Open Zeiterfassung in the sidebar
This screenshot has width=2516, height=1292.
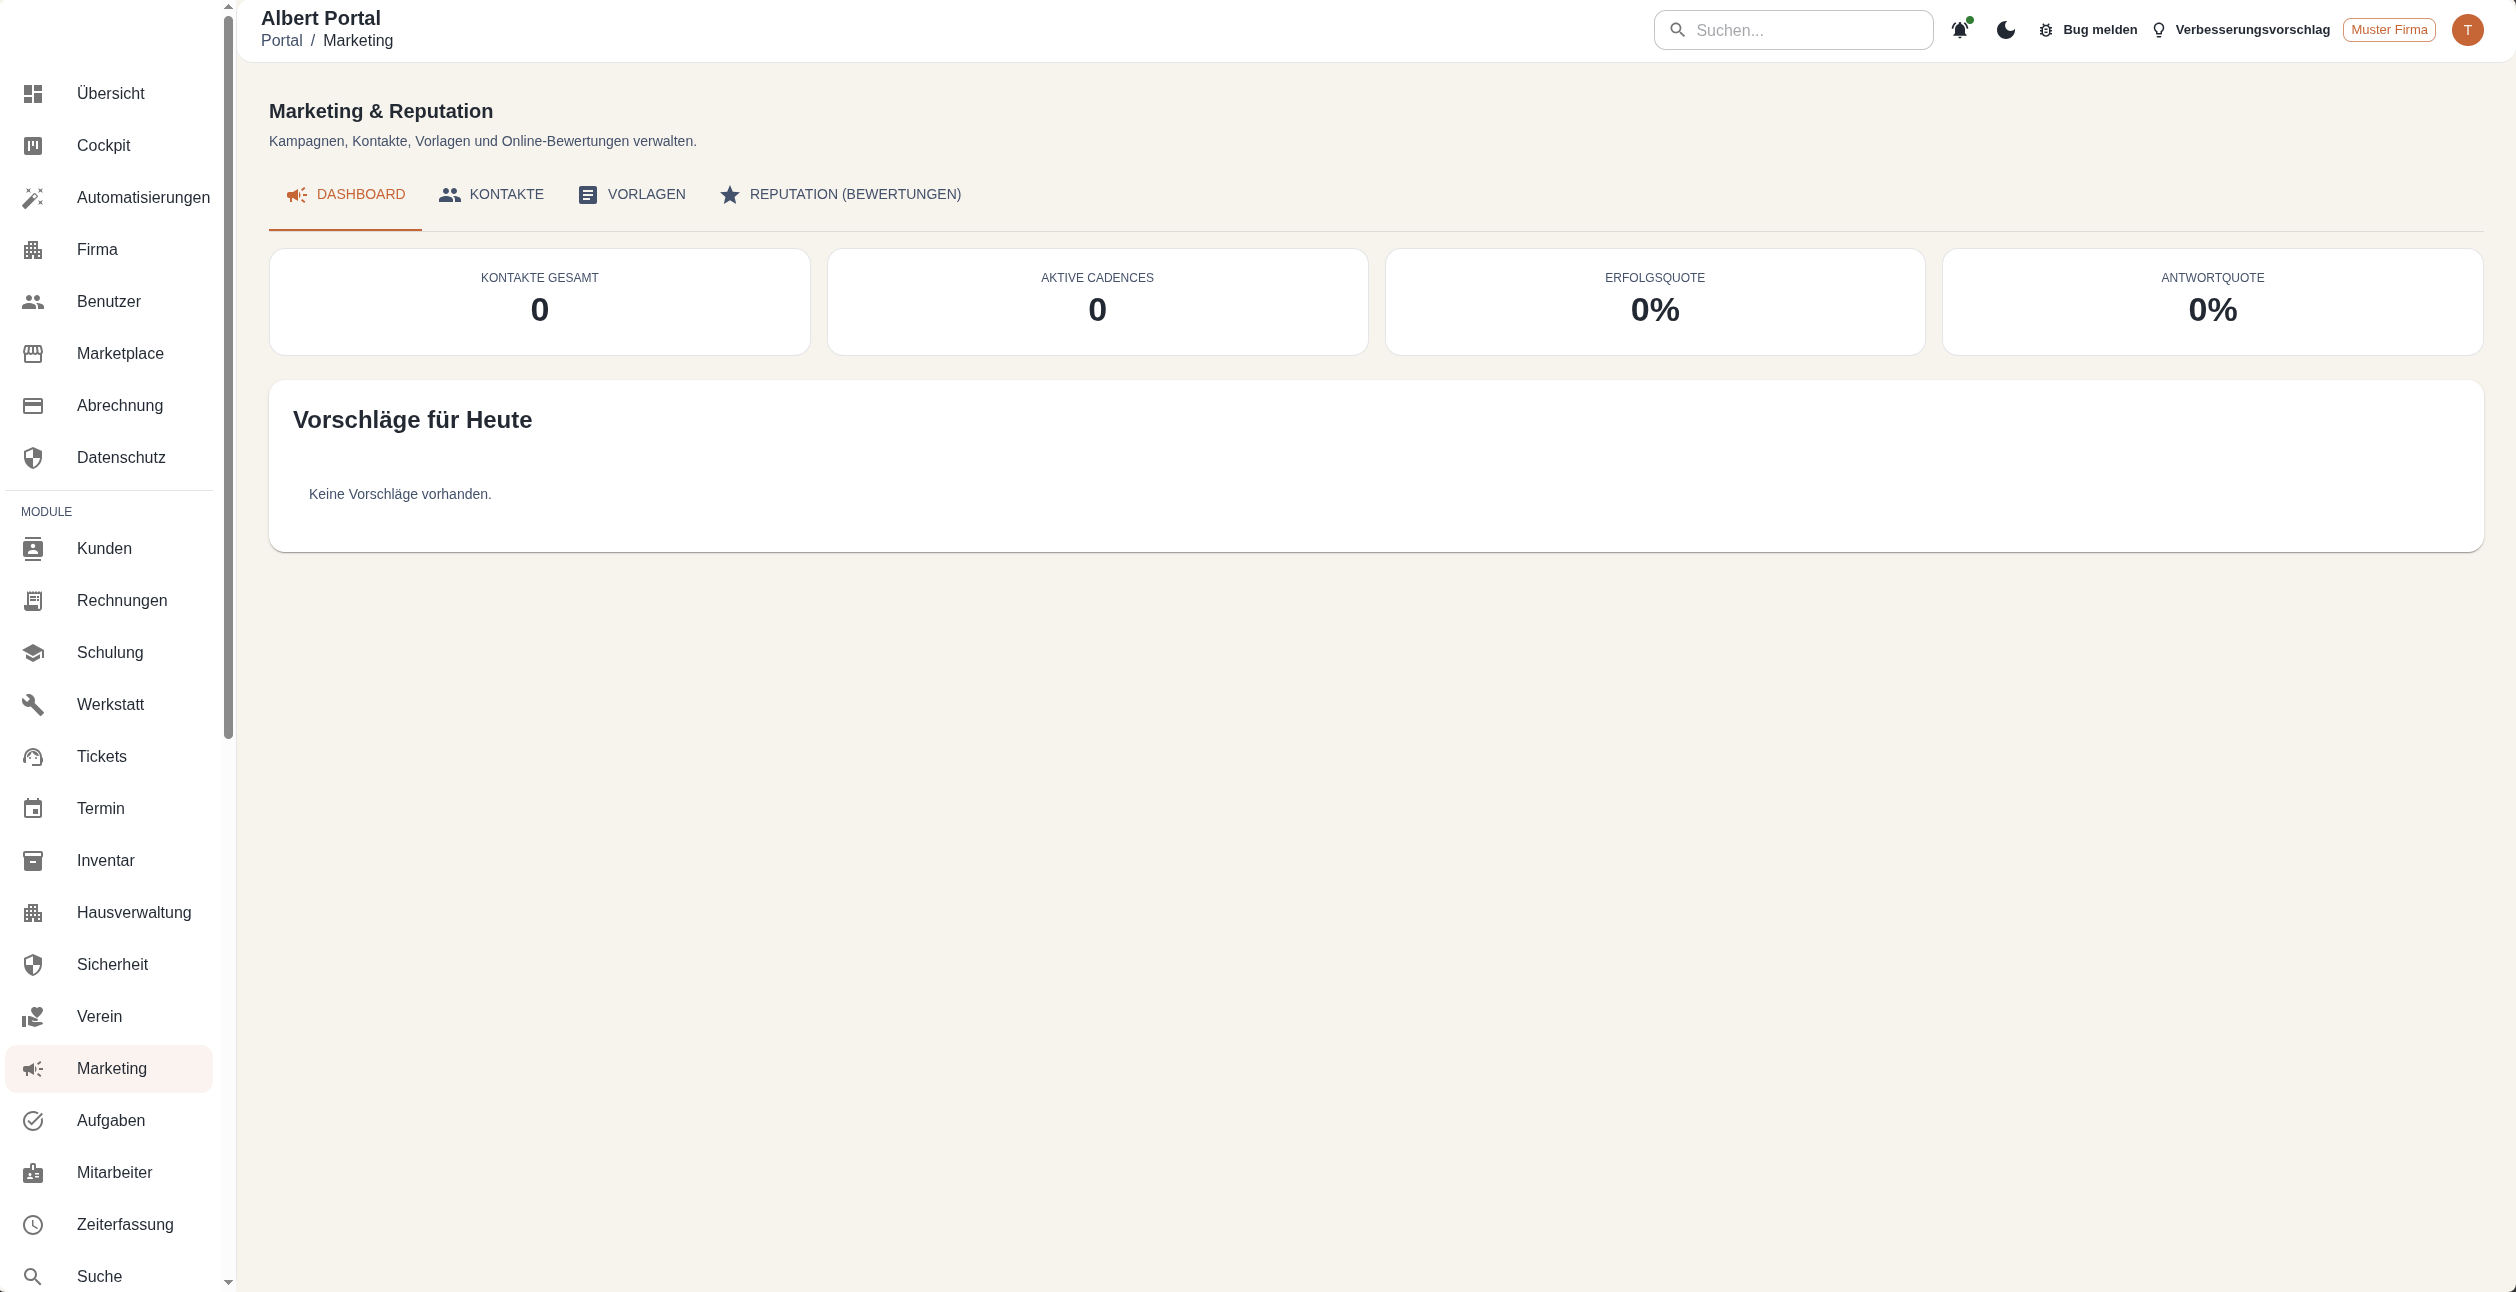pyautogui.click(x=109, y=1225)
